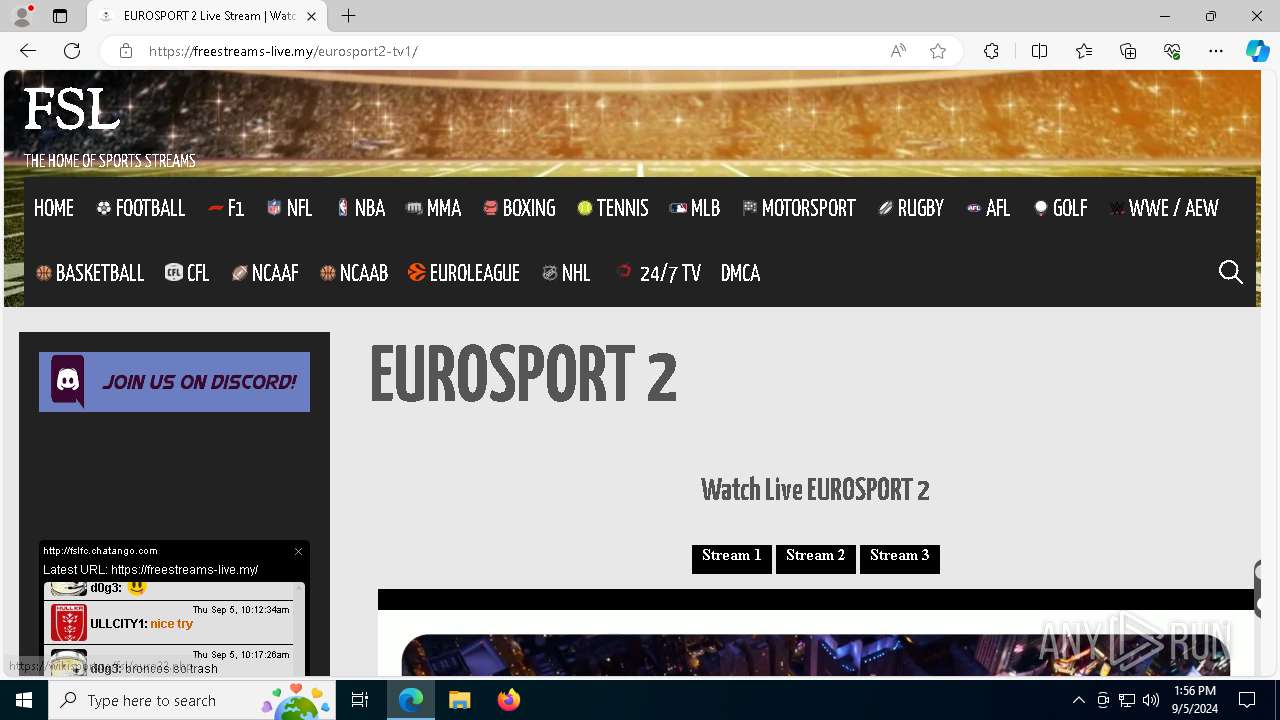Click the taskbar search box
The image size is (1280, 720).
click(192, 700)
